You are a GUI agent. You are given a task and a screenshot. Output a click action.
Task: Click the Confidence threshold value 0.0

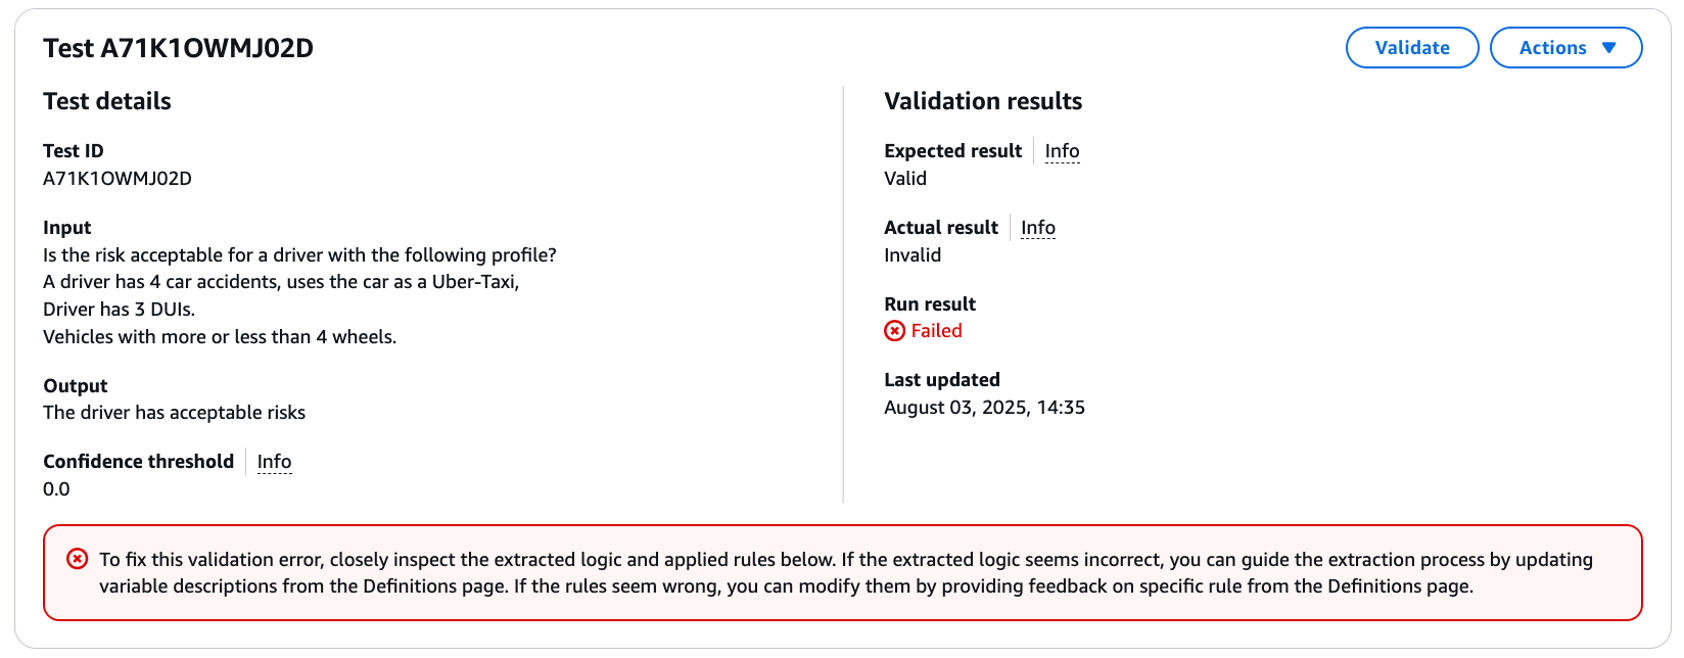(x=57, y=489)
